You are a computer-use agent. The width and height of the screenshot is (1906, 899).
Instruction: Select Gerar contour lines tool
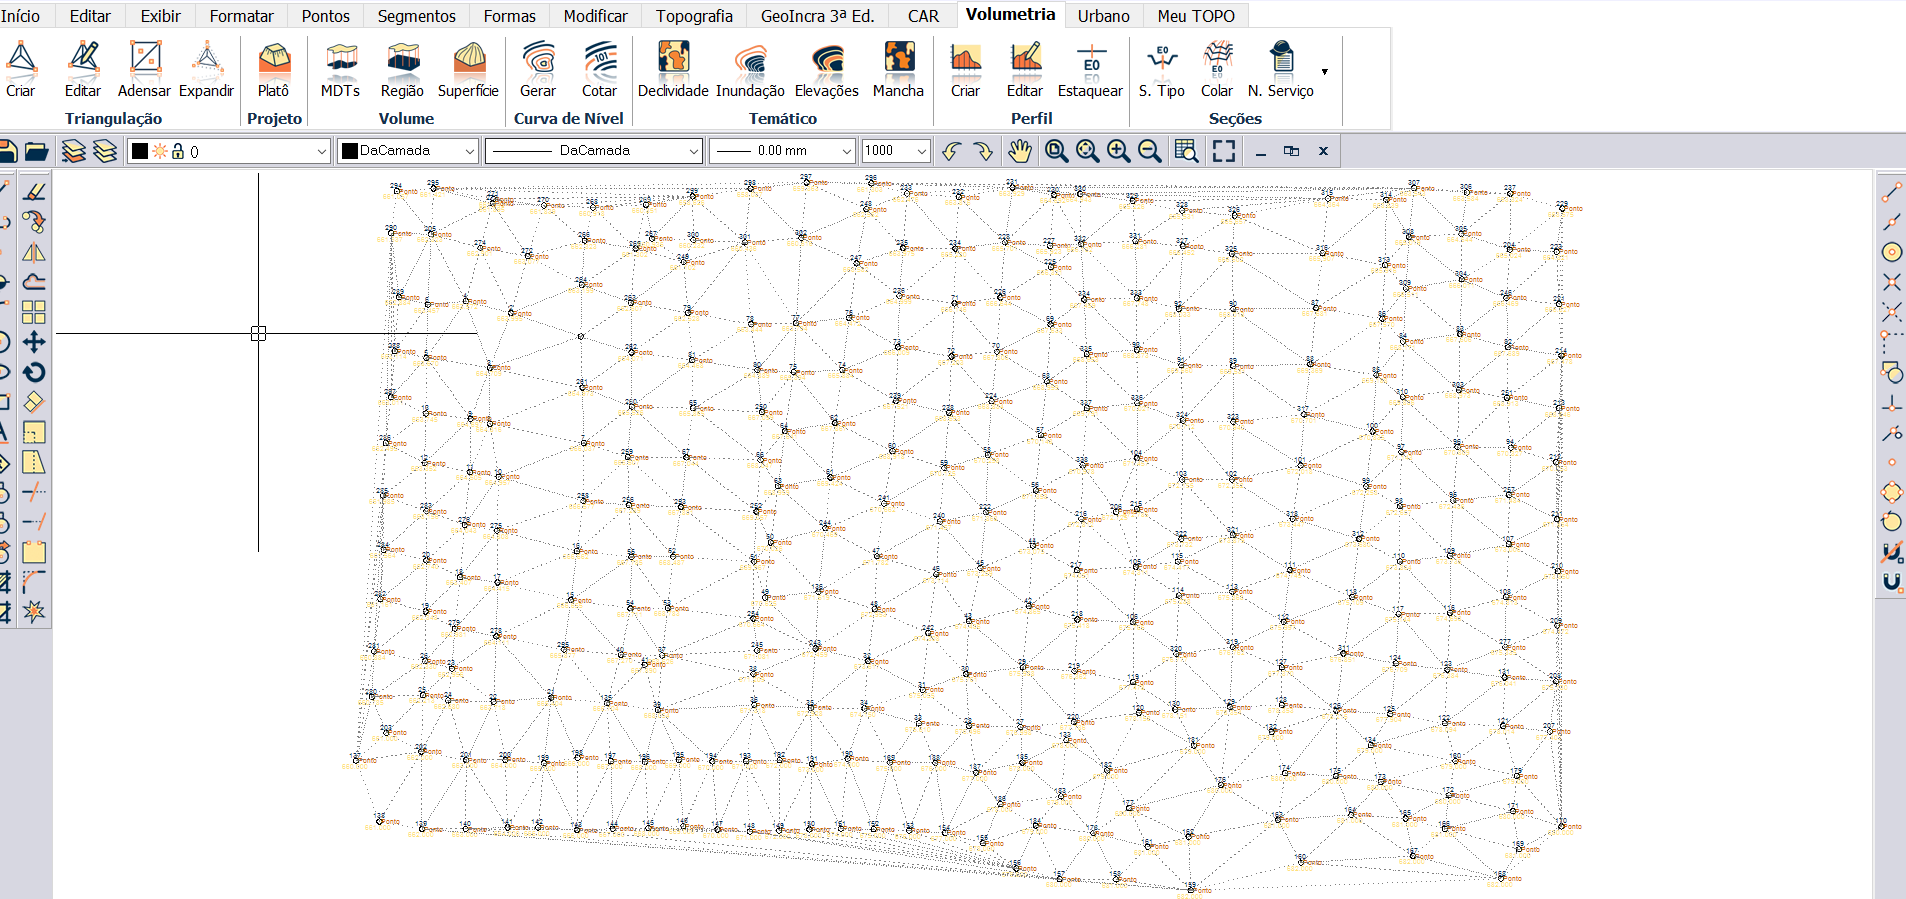[x=538, y=69]
